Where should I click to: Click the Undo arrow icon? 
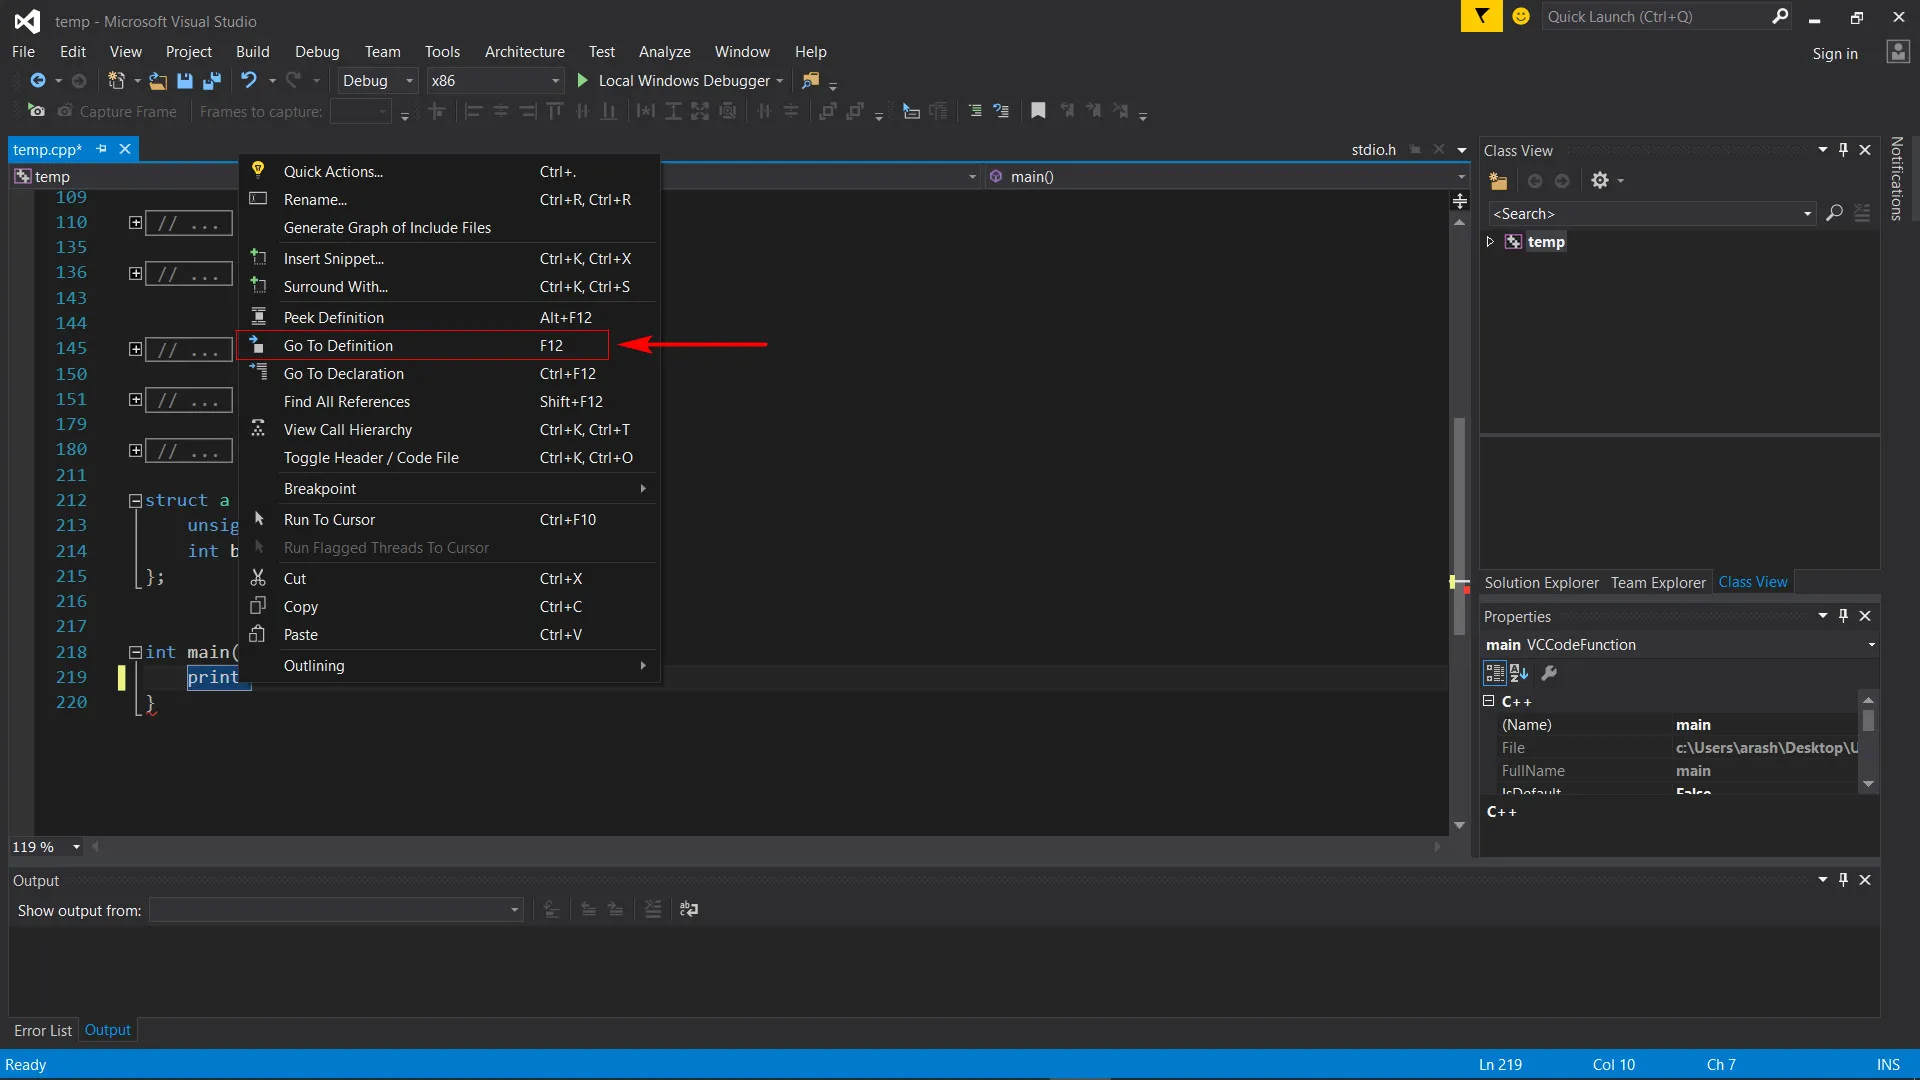[x=249, y=80]
